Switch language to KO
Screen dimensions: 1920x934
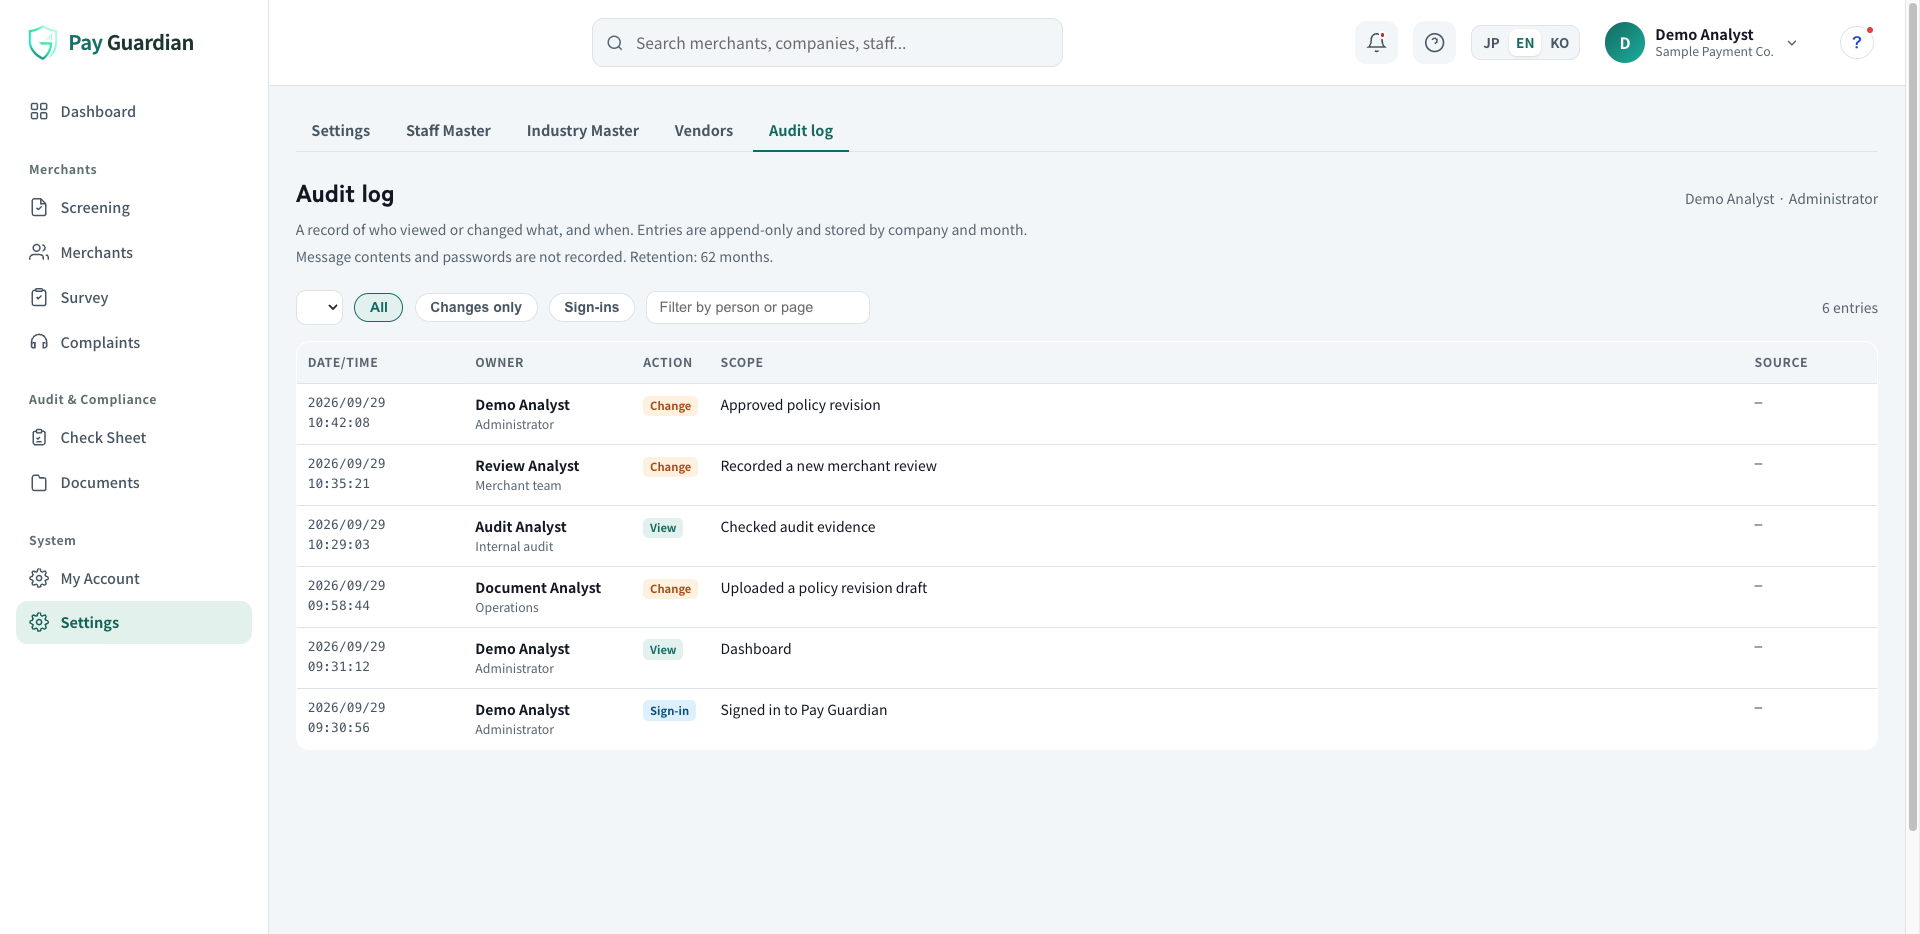tap(1559, 43)
